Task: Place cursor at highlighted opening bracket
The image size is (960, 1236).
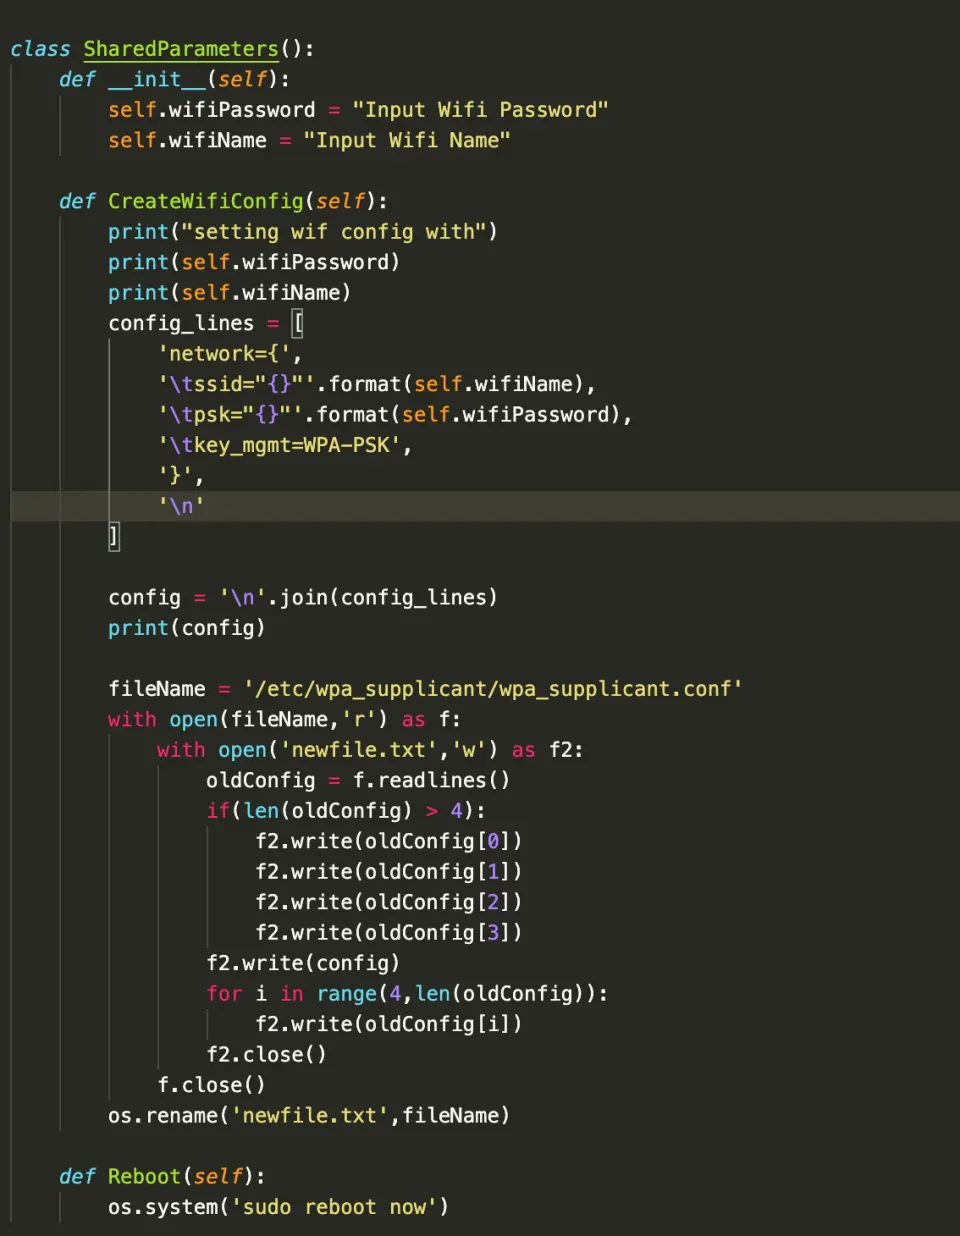Action: (x=297, y=323)
